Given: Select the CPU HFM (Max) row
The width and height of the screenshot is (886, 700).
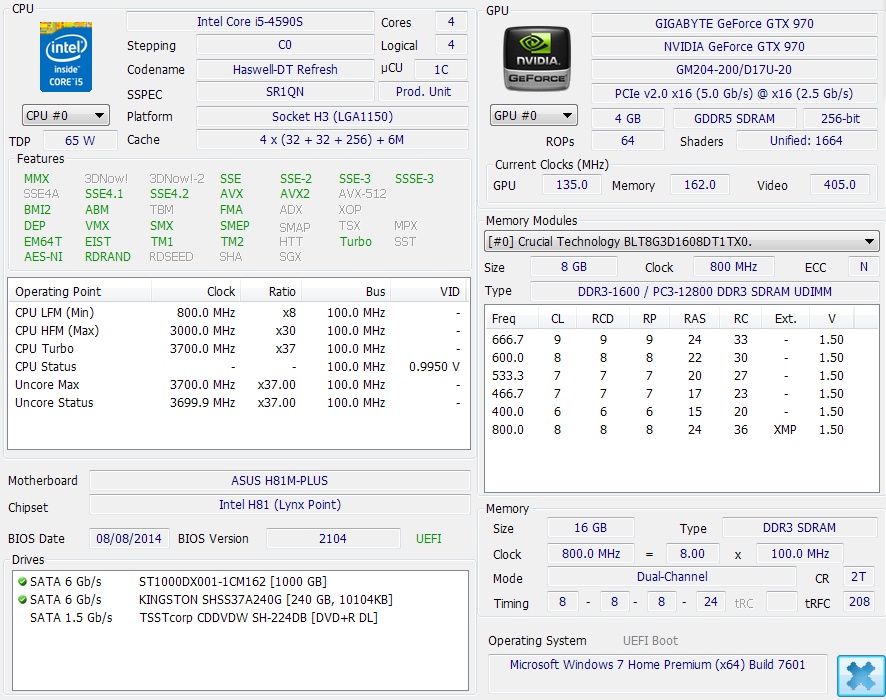Looking at the screenshot, I should pos(238,331).
